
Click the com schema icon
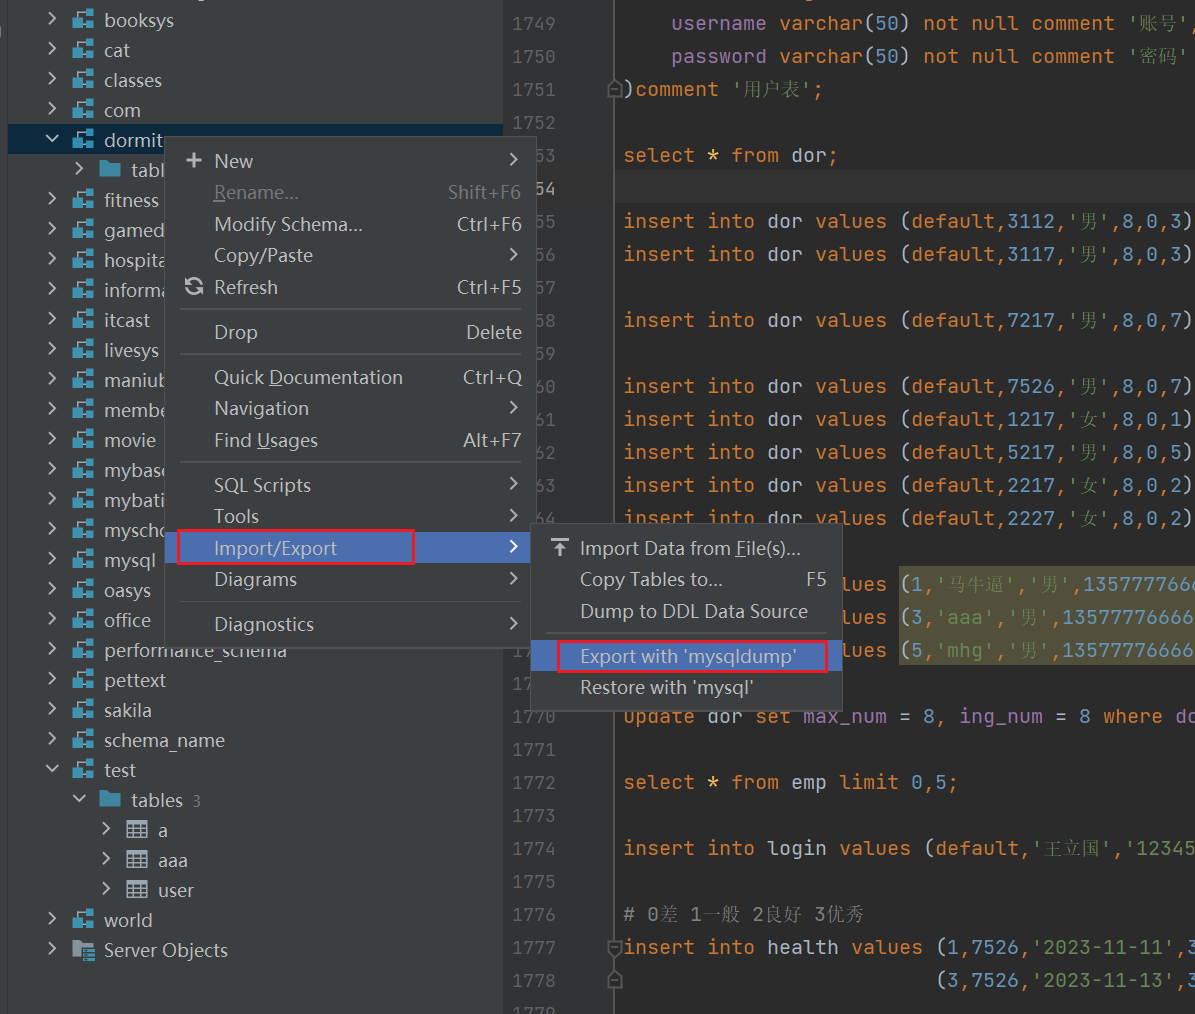tap(83, 110)
